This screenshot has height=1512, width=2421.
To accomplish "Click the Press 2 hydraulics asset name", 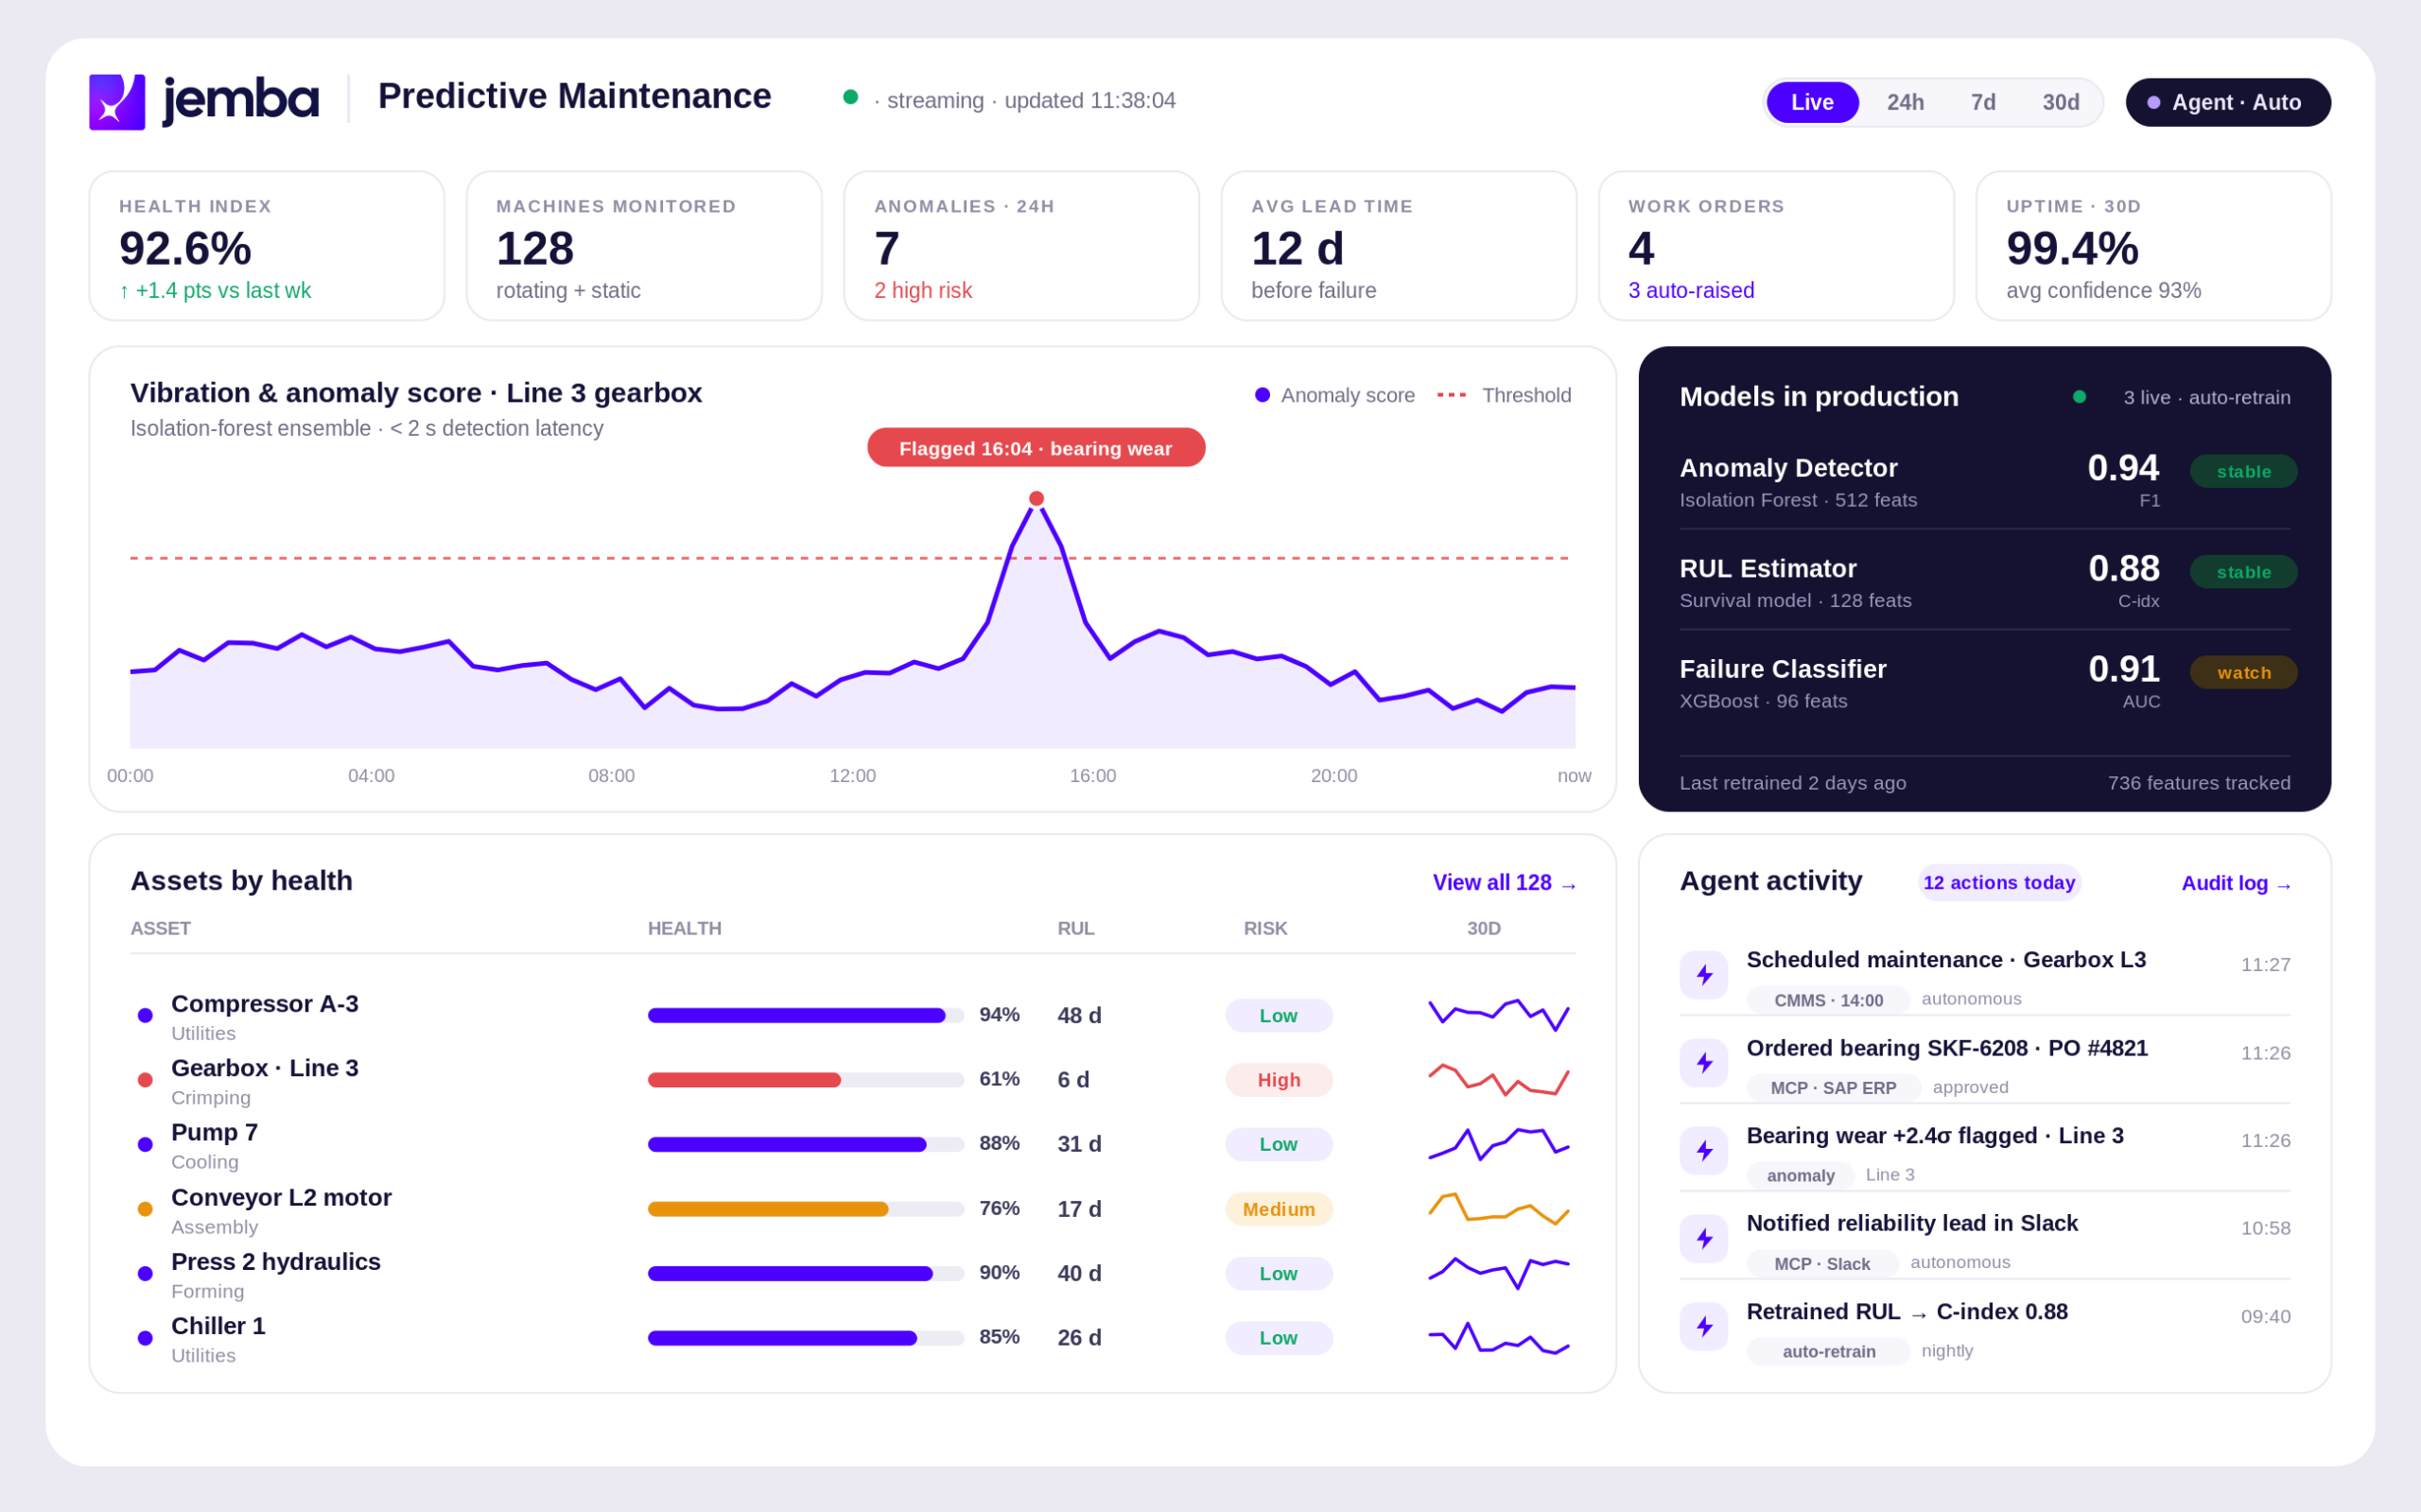I will click(276, 1262).
